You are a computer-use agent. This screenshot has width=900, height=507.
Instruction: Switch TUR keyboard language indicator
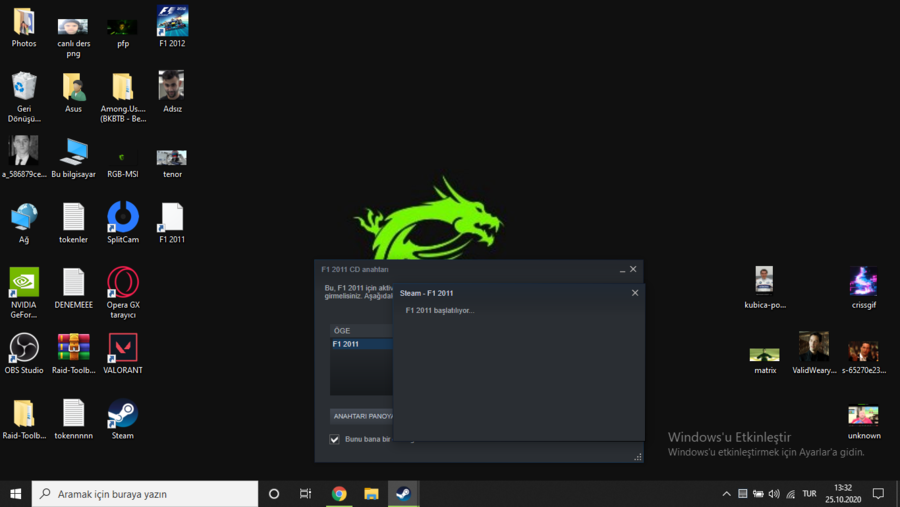click(809, 494)
